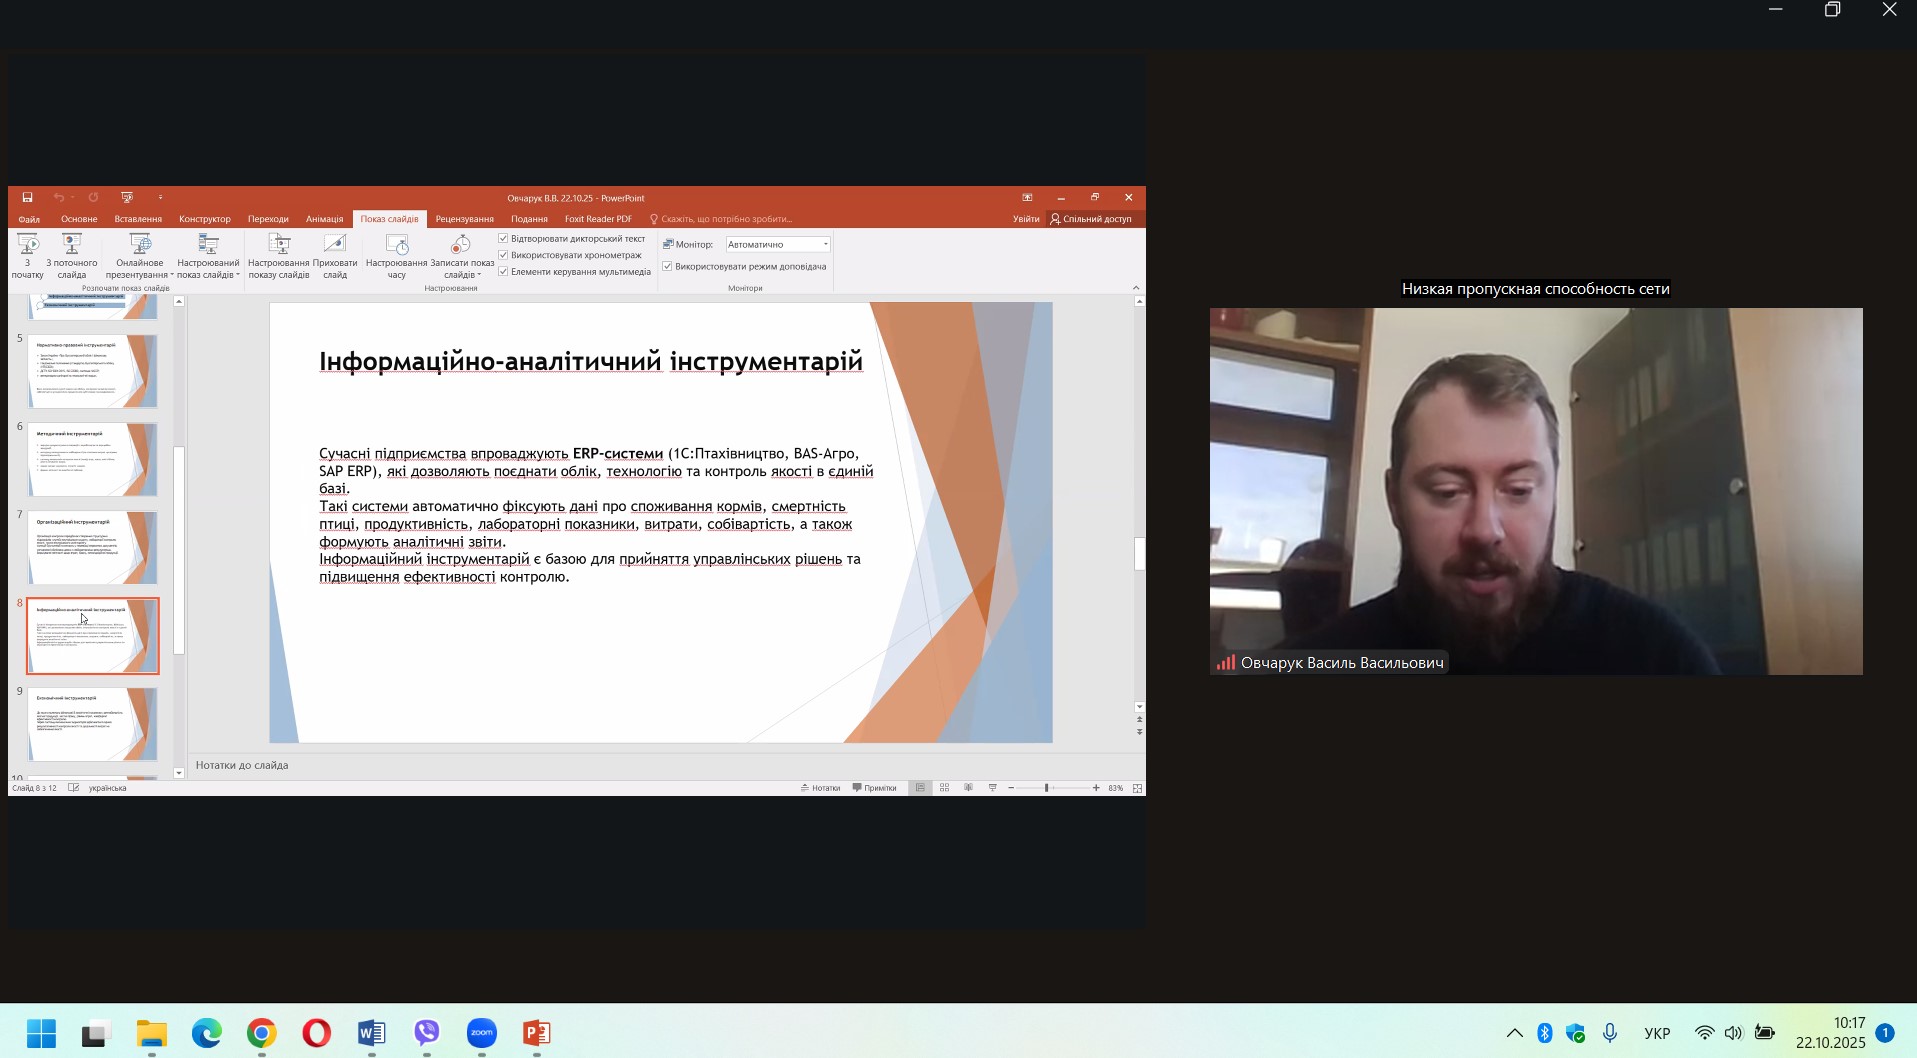The height and width of the screenshot is (1058, 1917).
Task: Click the Save icon in quick access toolbar
Action: (x=27, y=198)
